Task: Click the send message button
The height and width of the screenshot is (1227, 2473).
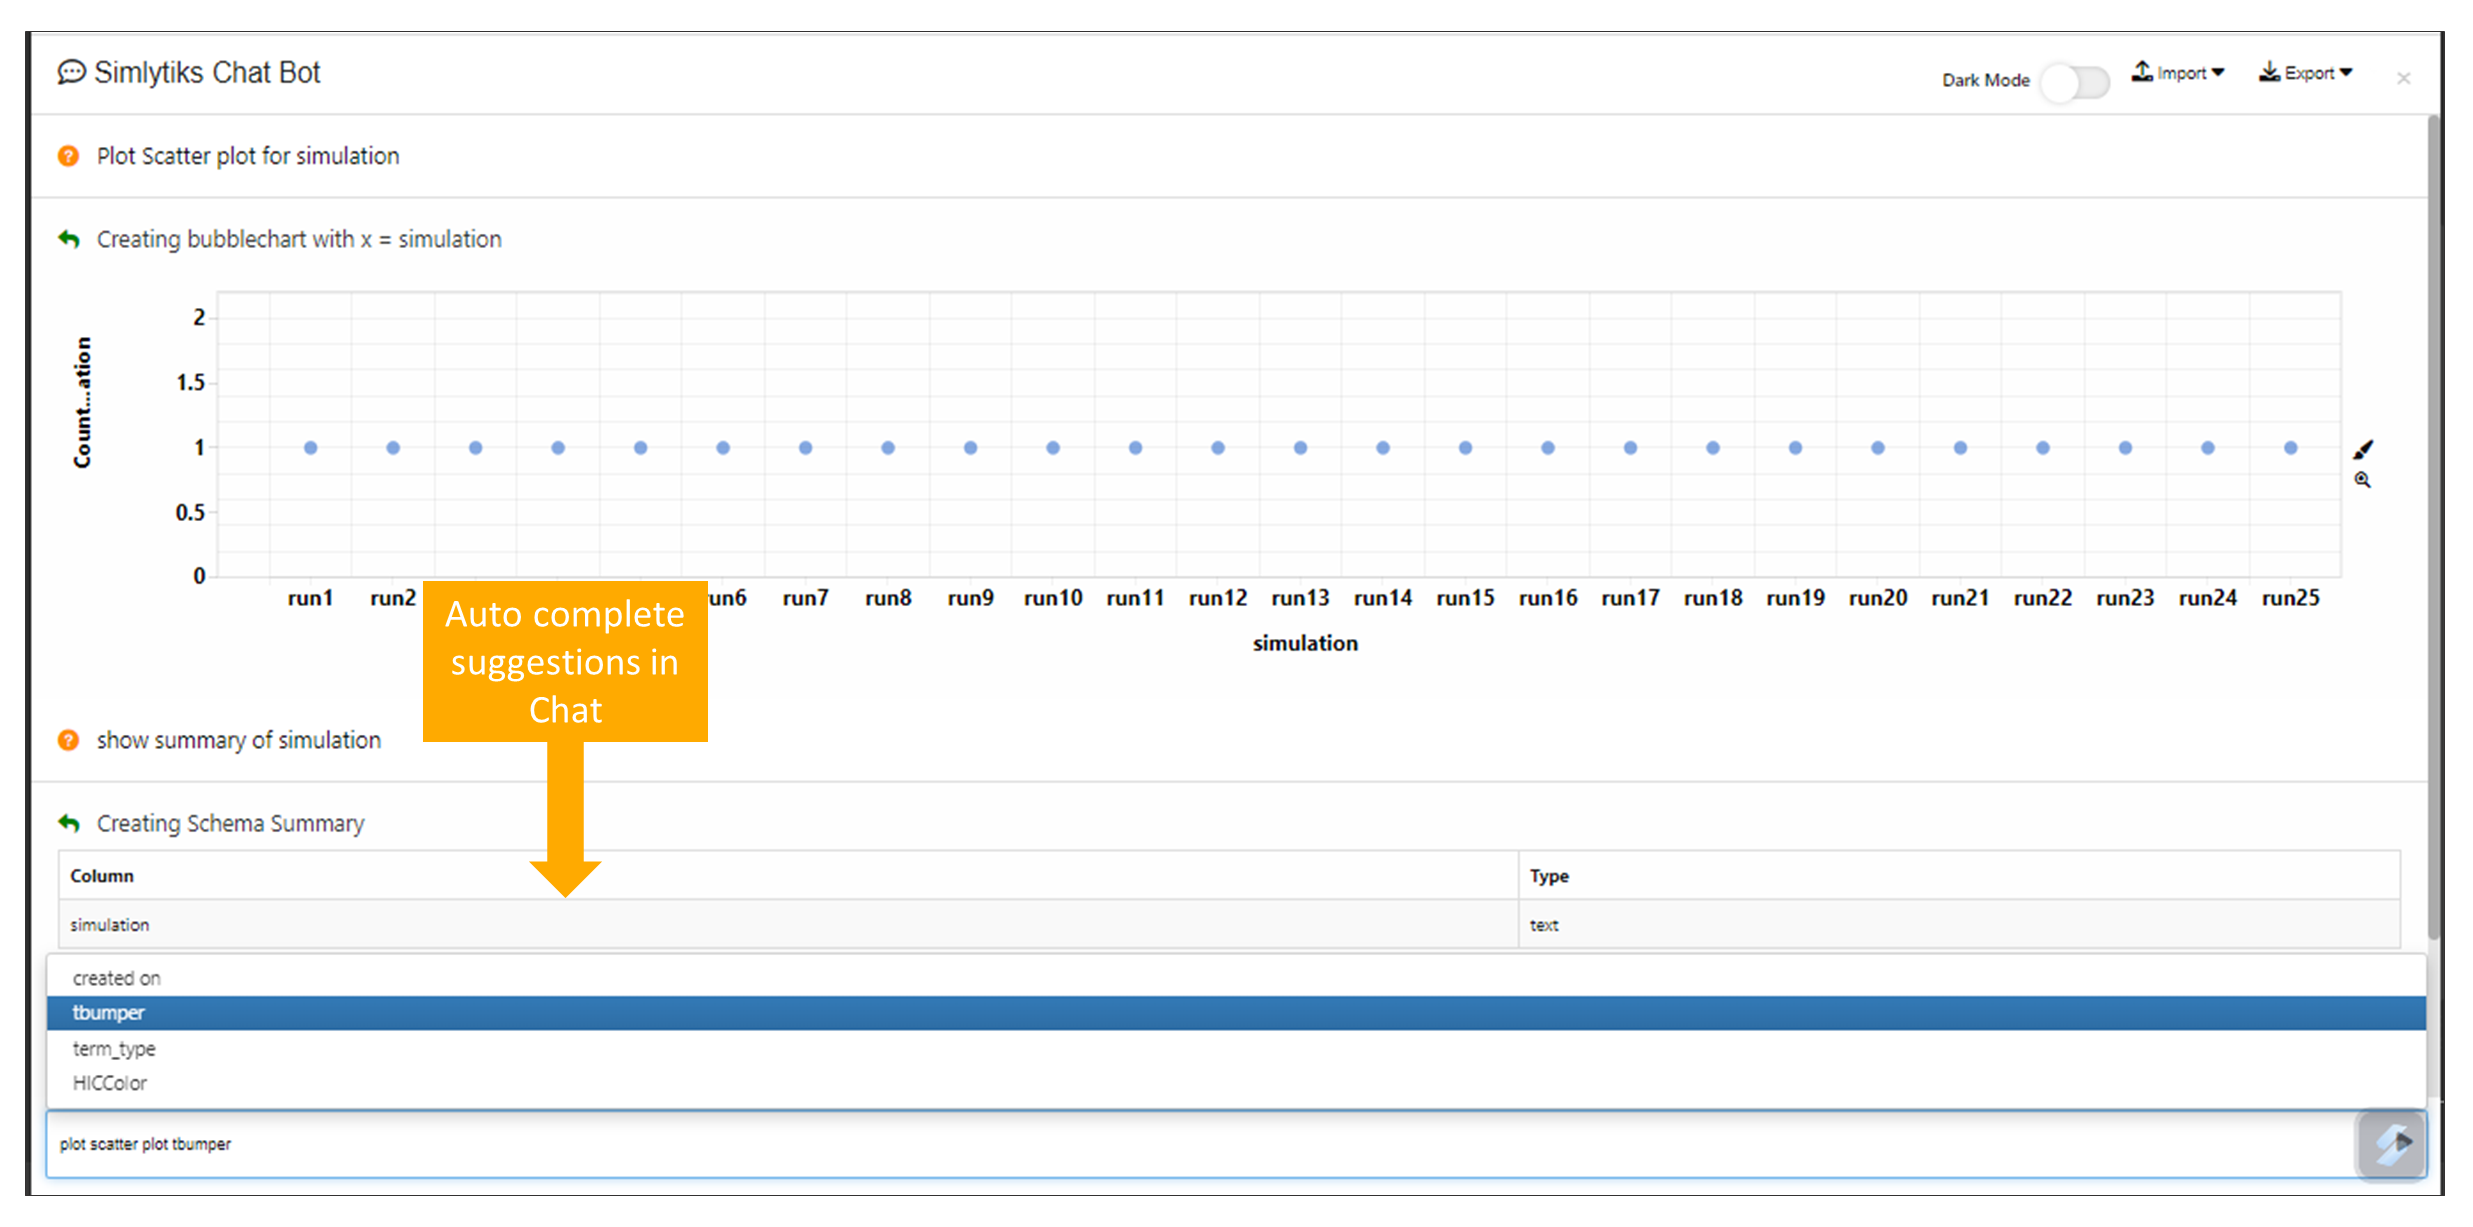Action: 2391,1143
